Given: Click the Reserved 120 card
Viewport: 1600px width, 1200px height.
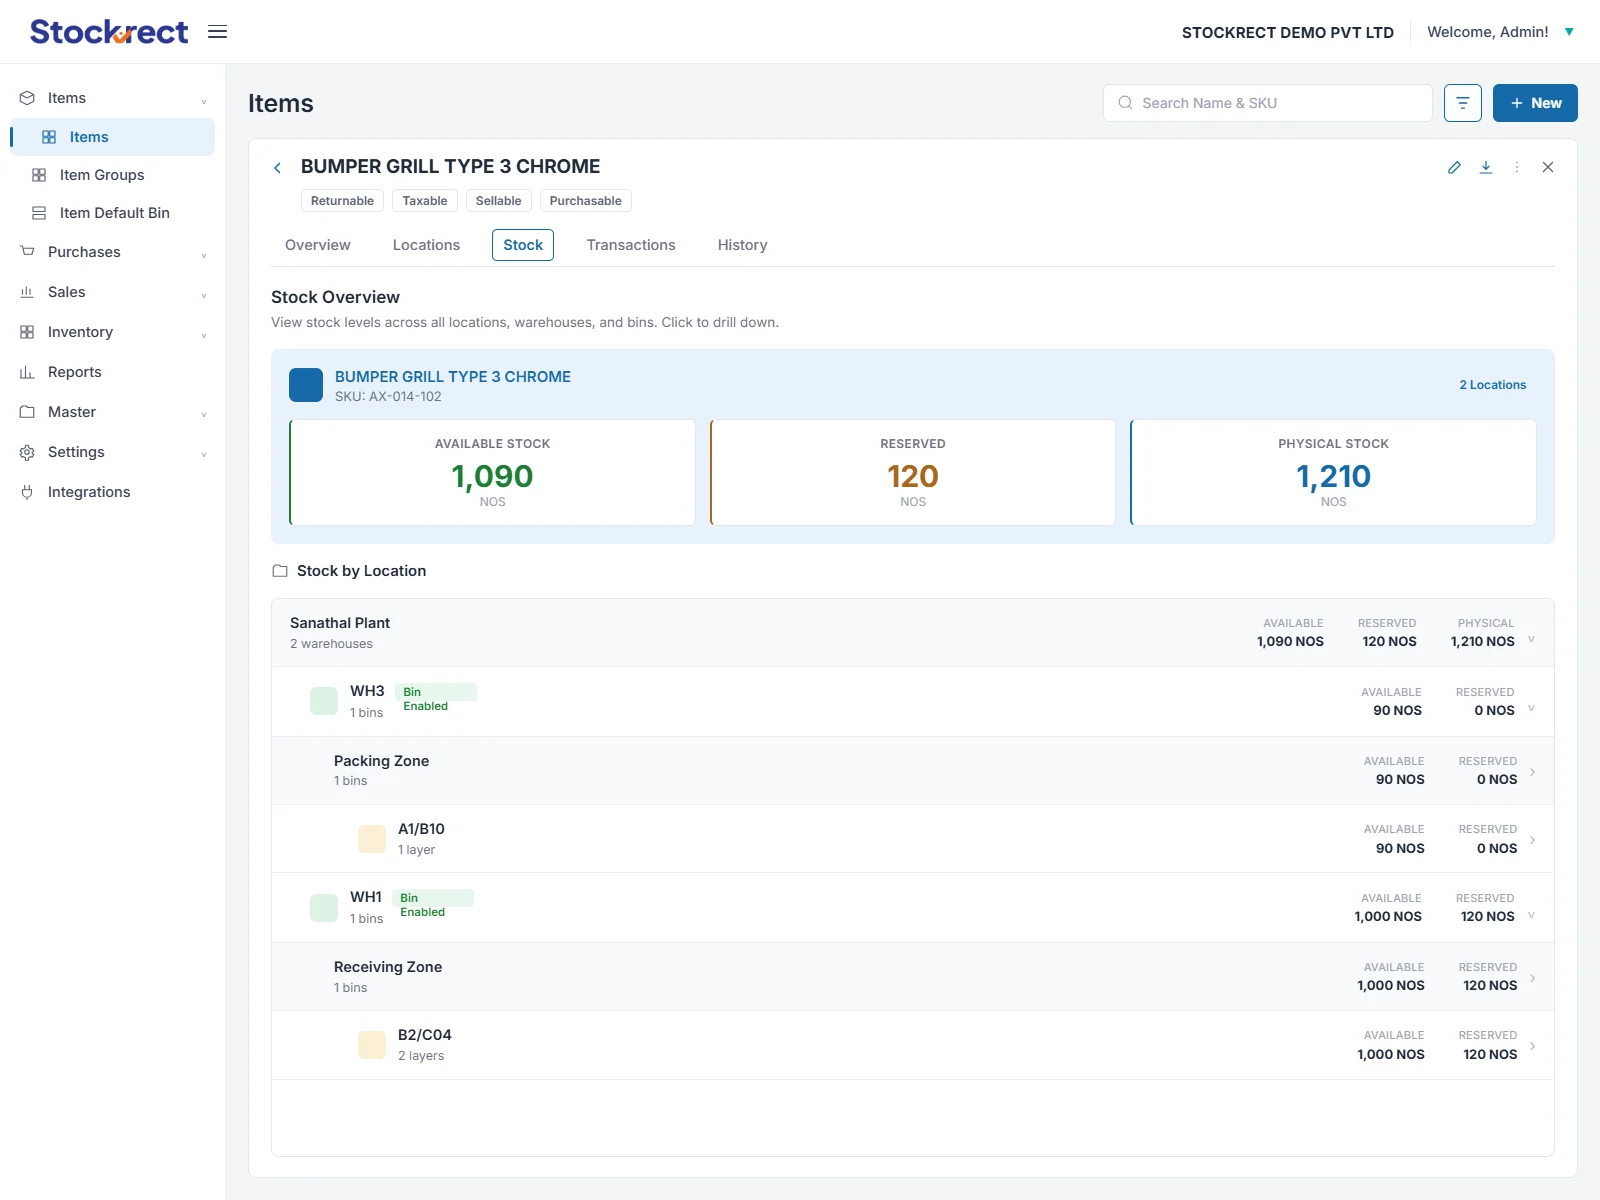Looking at the screenshot, I should tap(913, 472).
